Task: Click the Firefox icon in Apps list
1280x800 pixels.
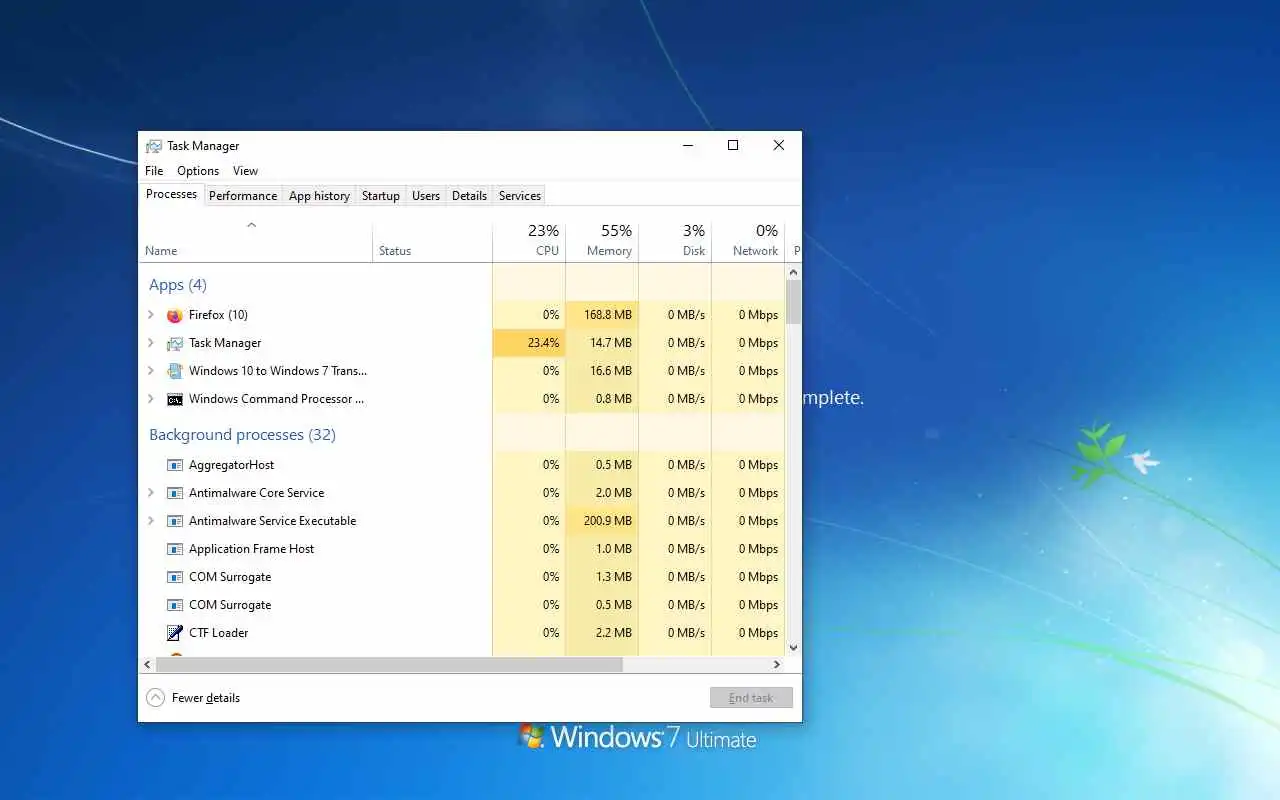Action: 175,315
